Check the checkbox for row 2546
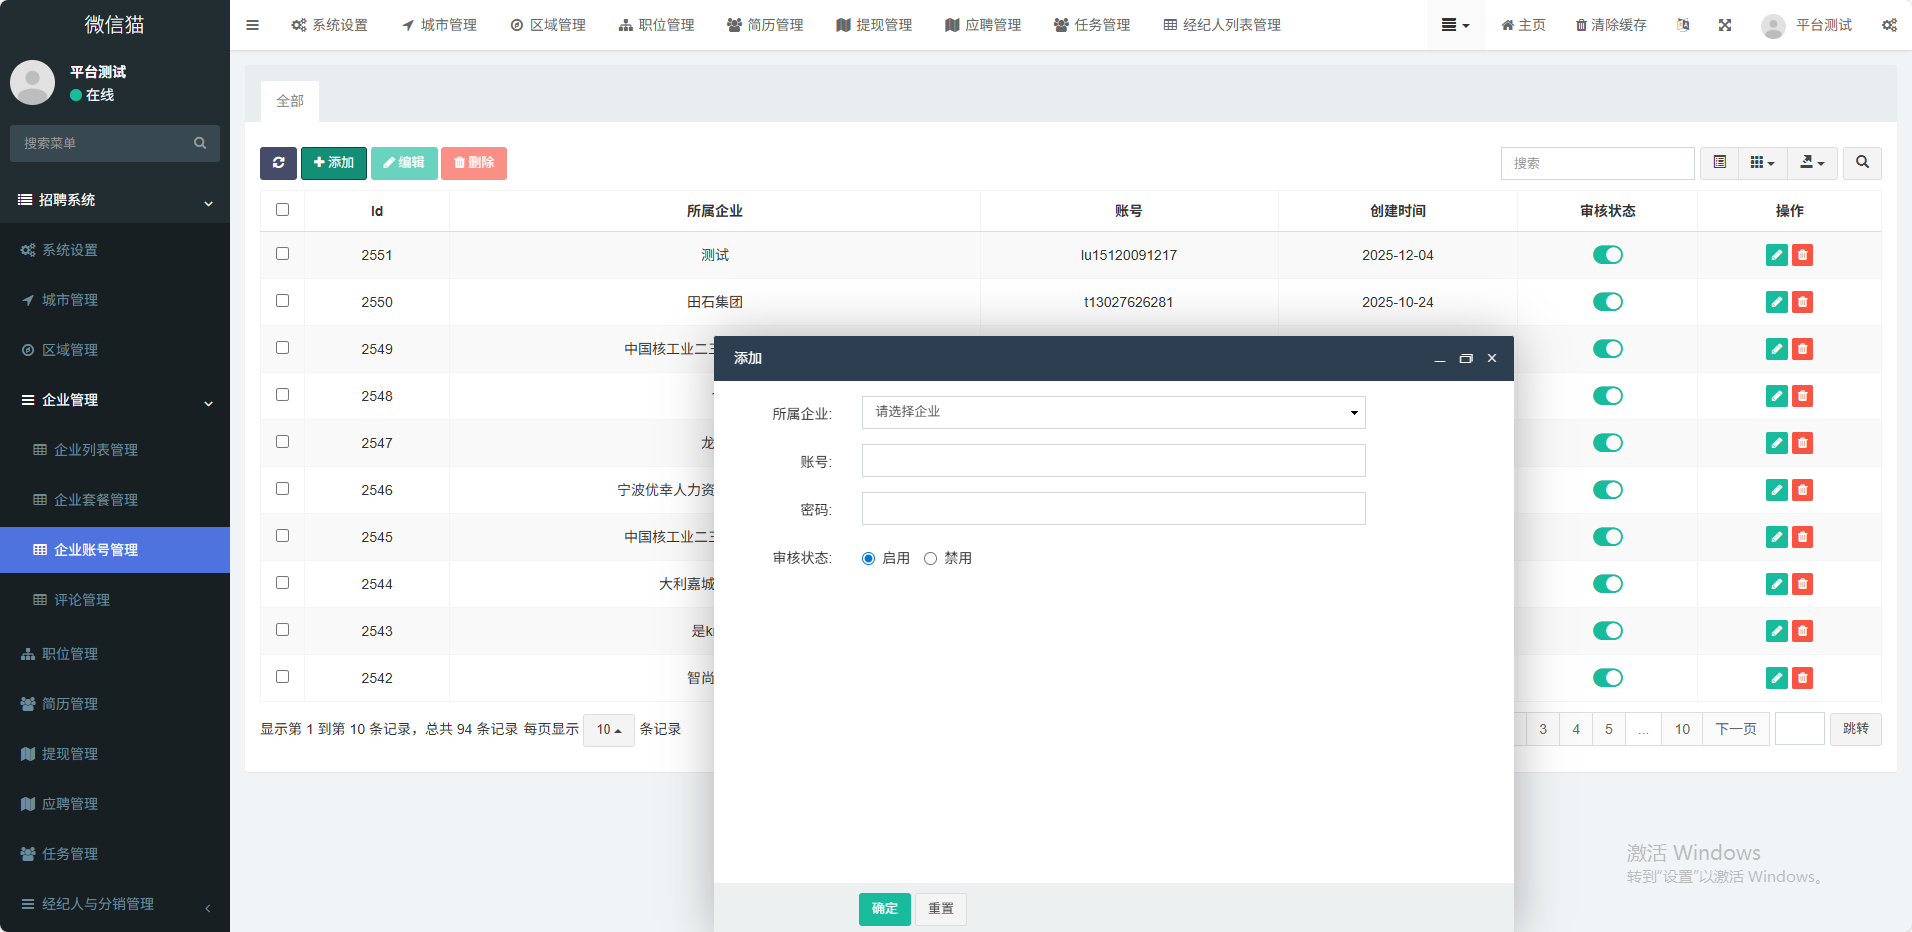 [282, 489]
